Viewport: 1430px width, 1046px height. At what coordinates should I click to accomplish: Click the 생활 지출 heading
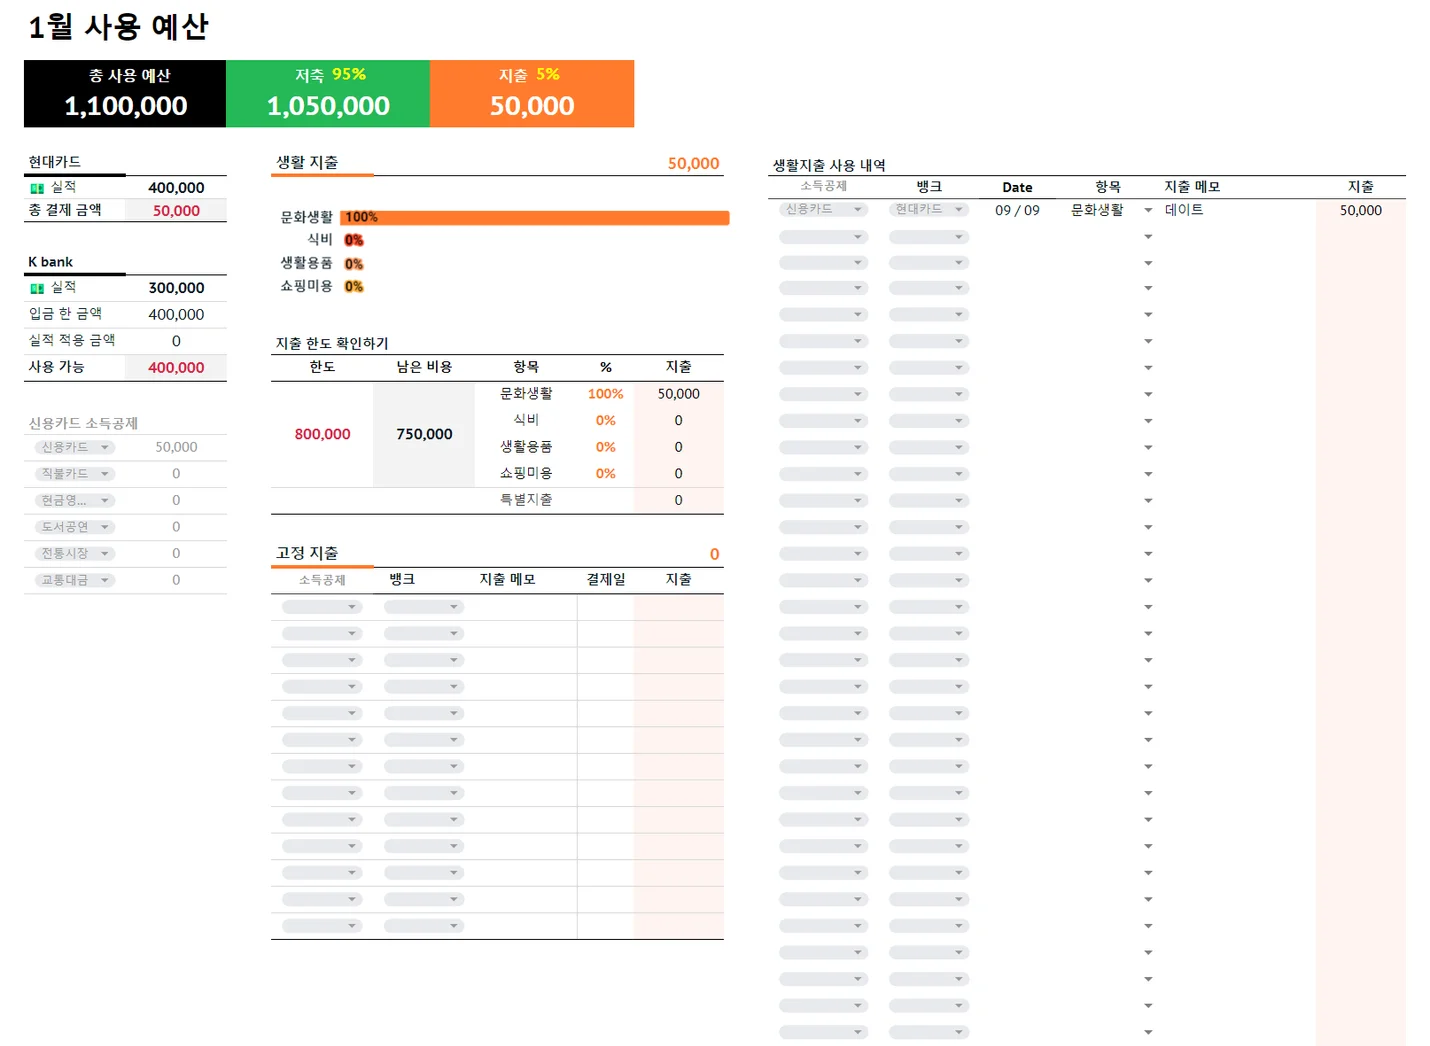pyautogui.click(x=307, y=163)
